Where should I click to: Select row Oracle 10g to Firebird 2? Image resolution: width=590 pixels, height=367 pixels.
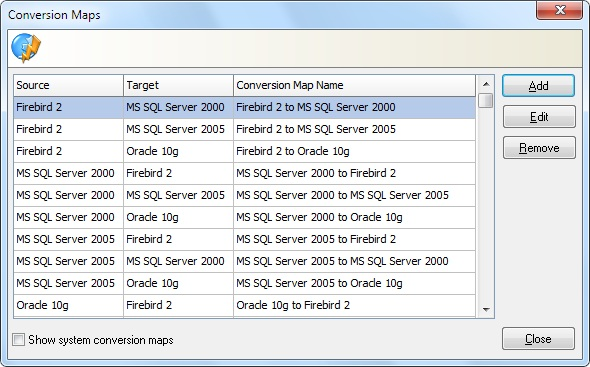pyautogui.click(x=245, y=305)
